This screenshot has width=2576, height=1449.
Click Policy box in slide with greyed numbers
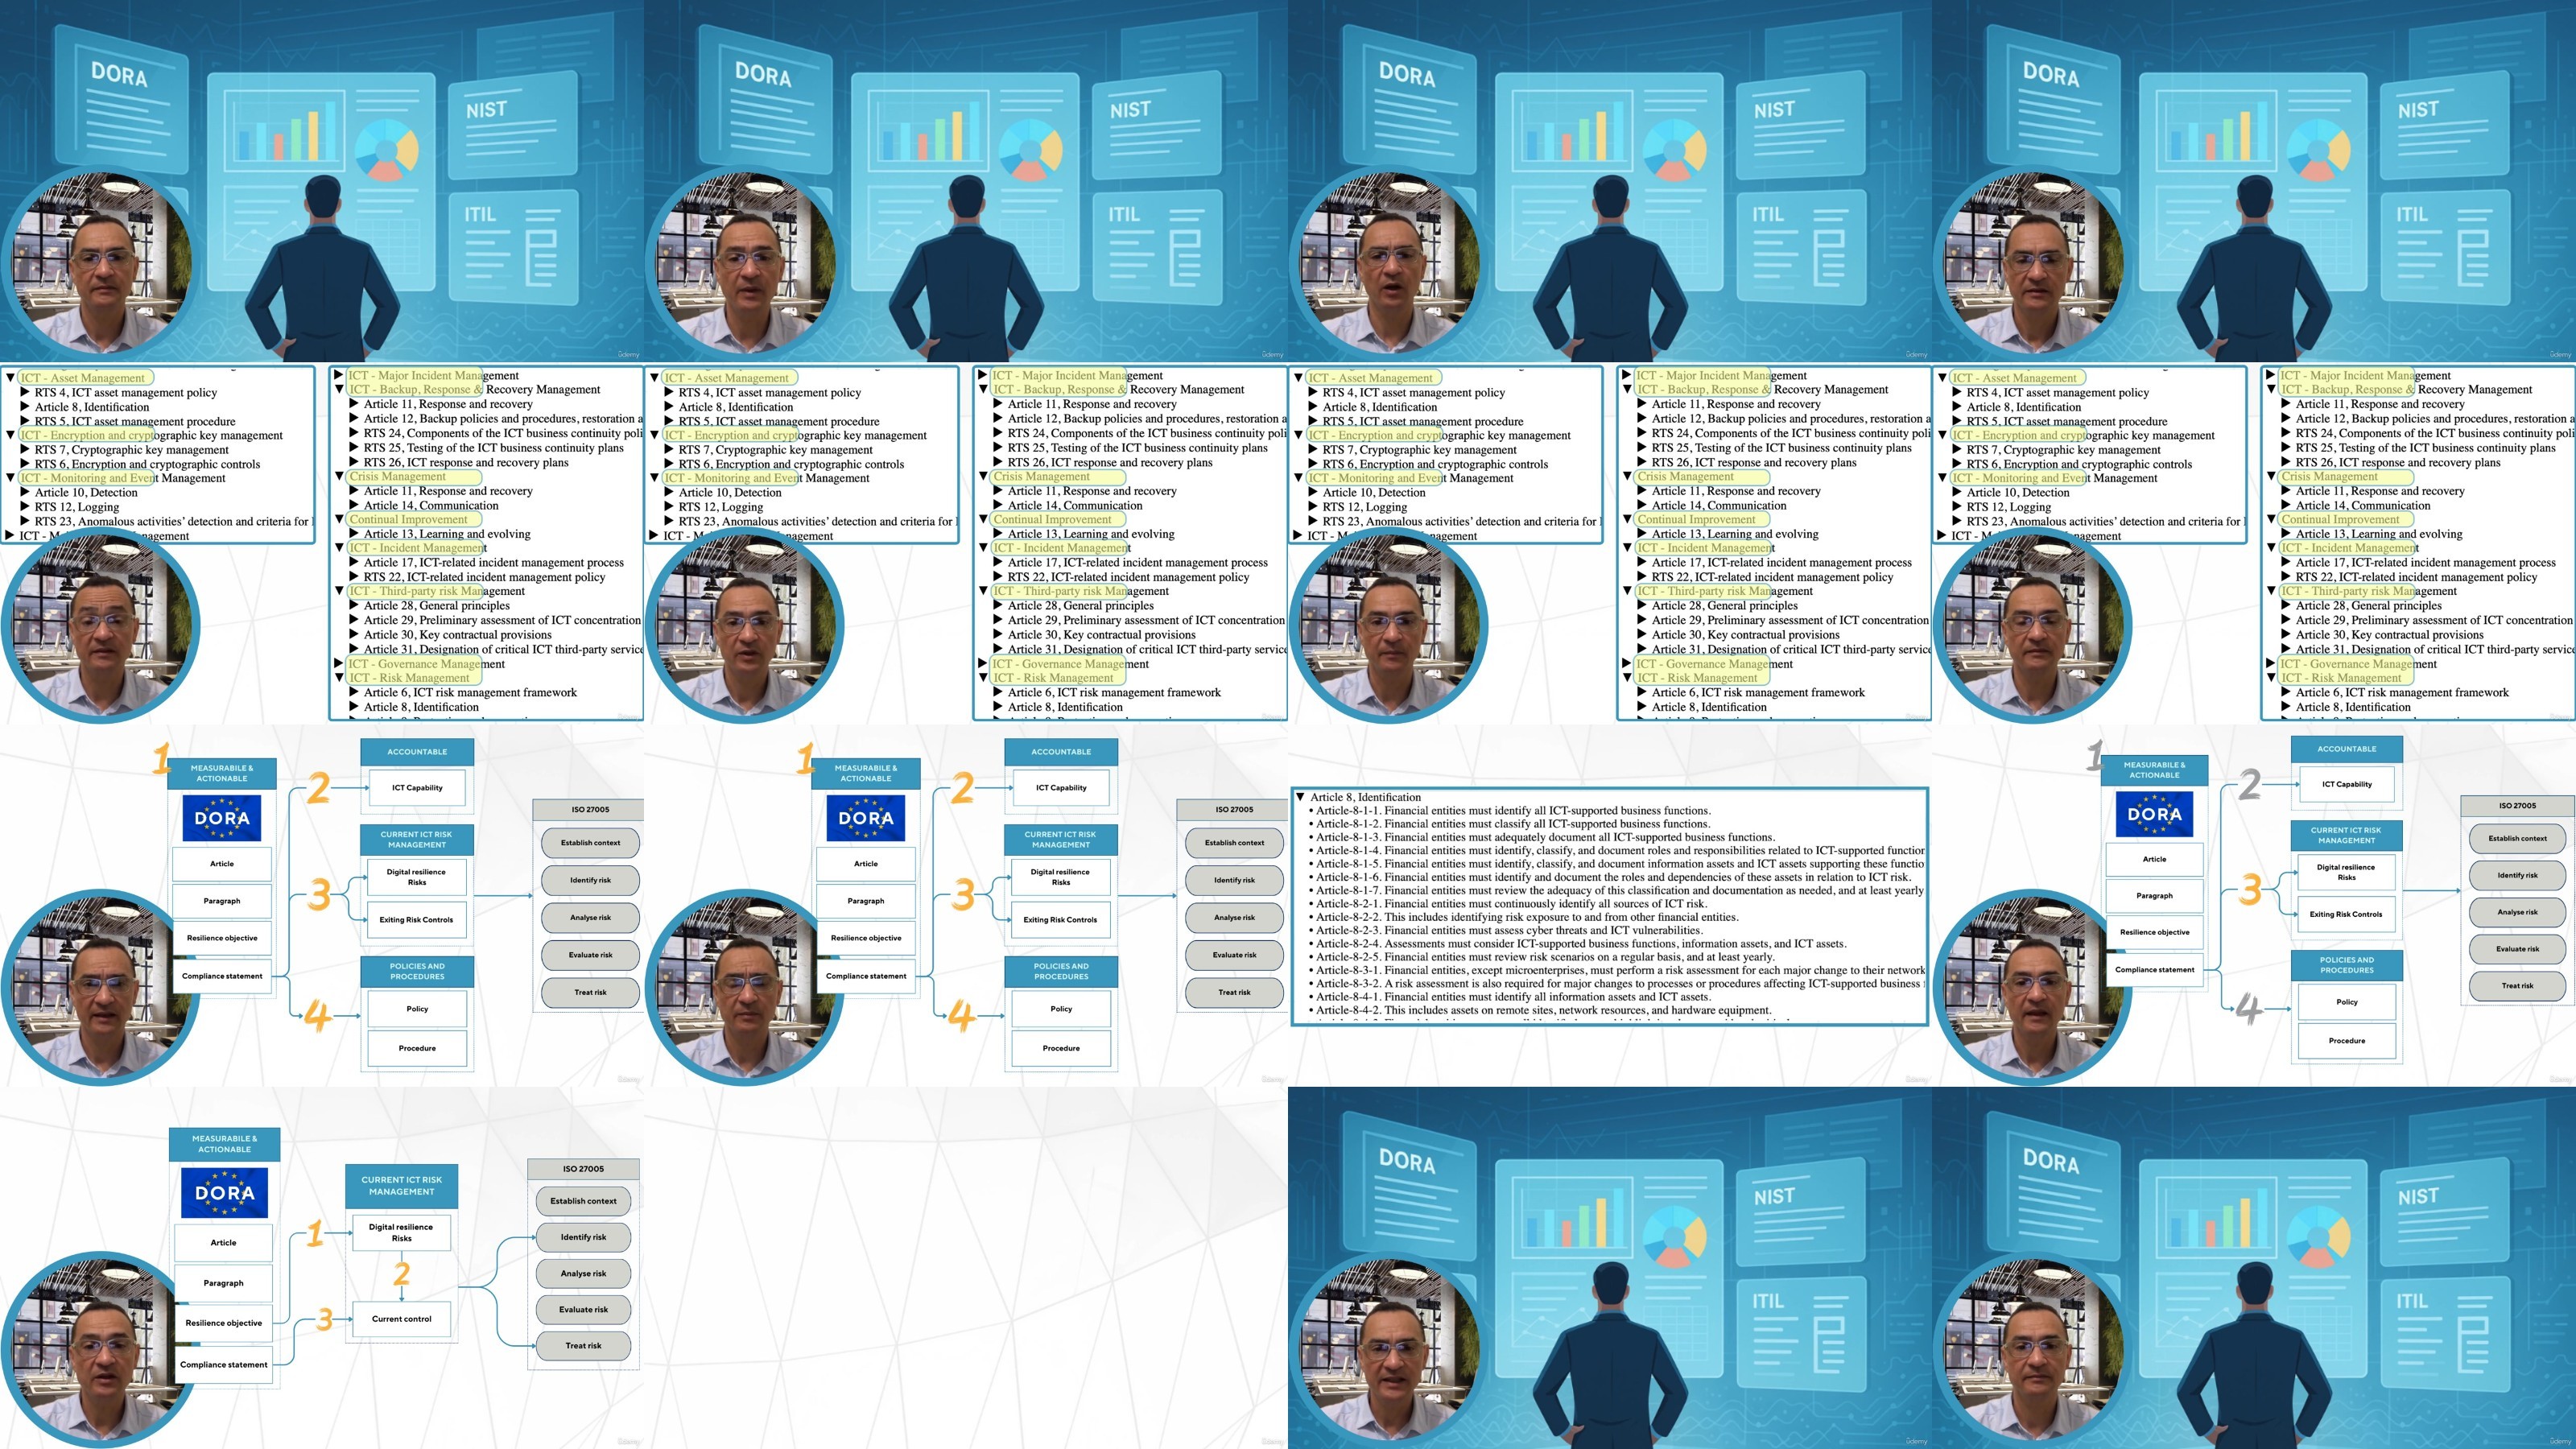2346,1002
